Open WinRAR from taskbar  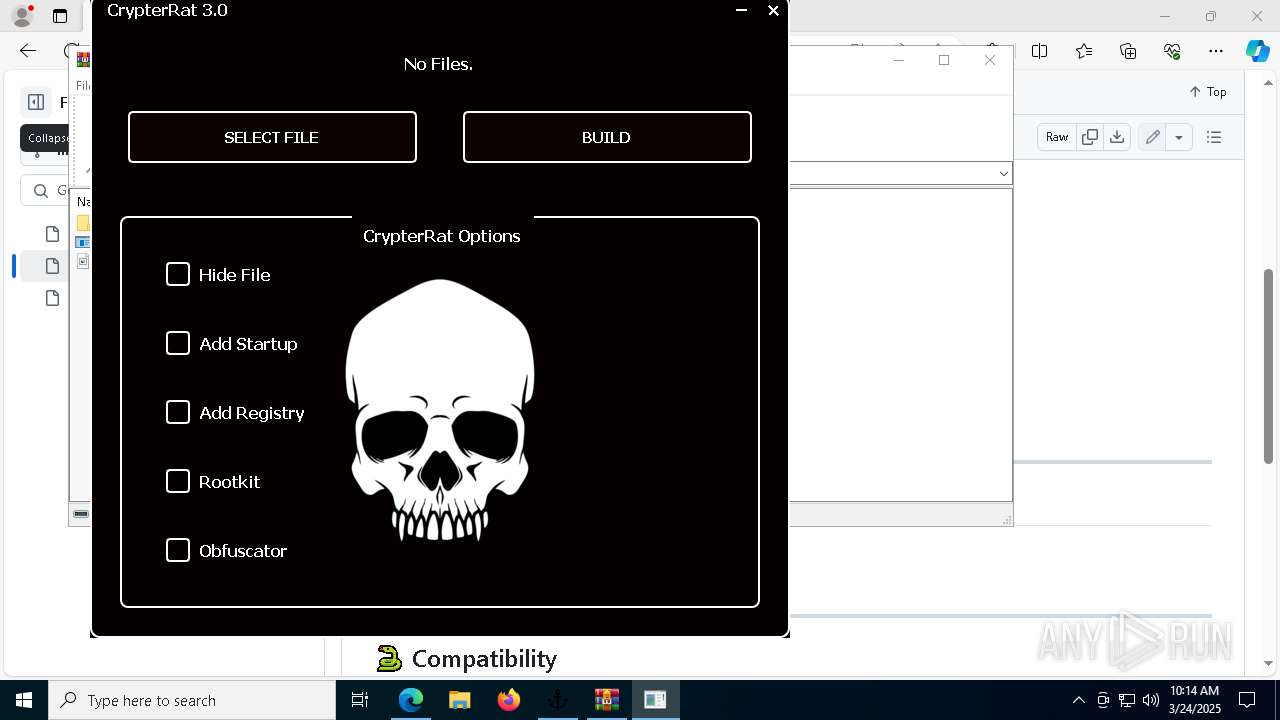pos(607,700)
